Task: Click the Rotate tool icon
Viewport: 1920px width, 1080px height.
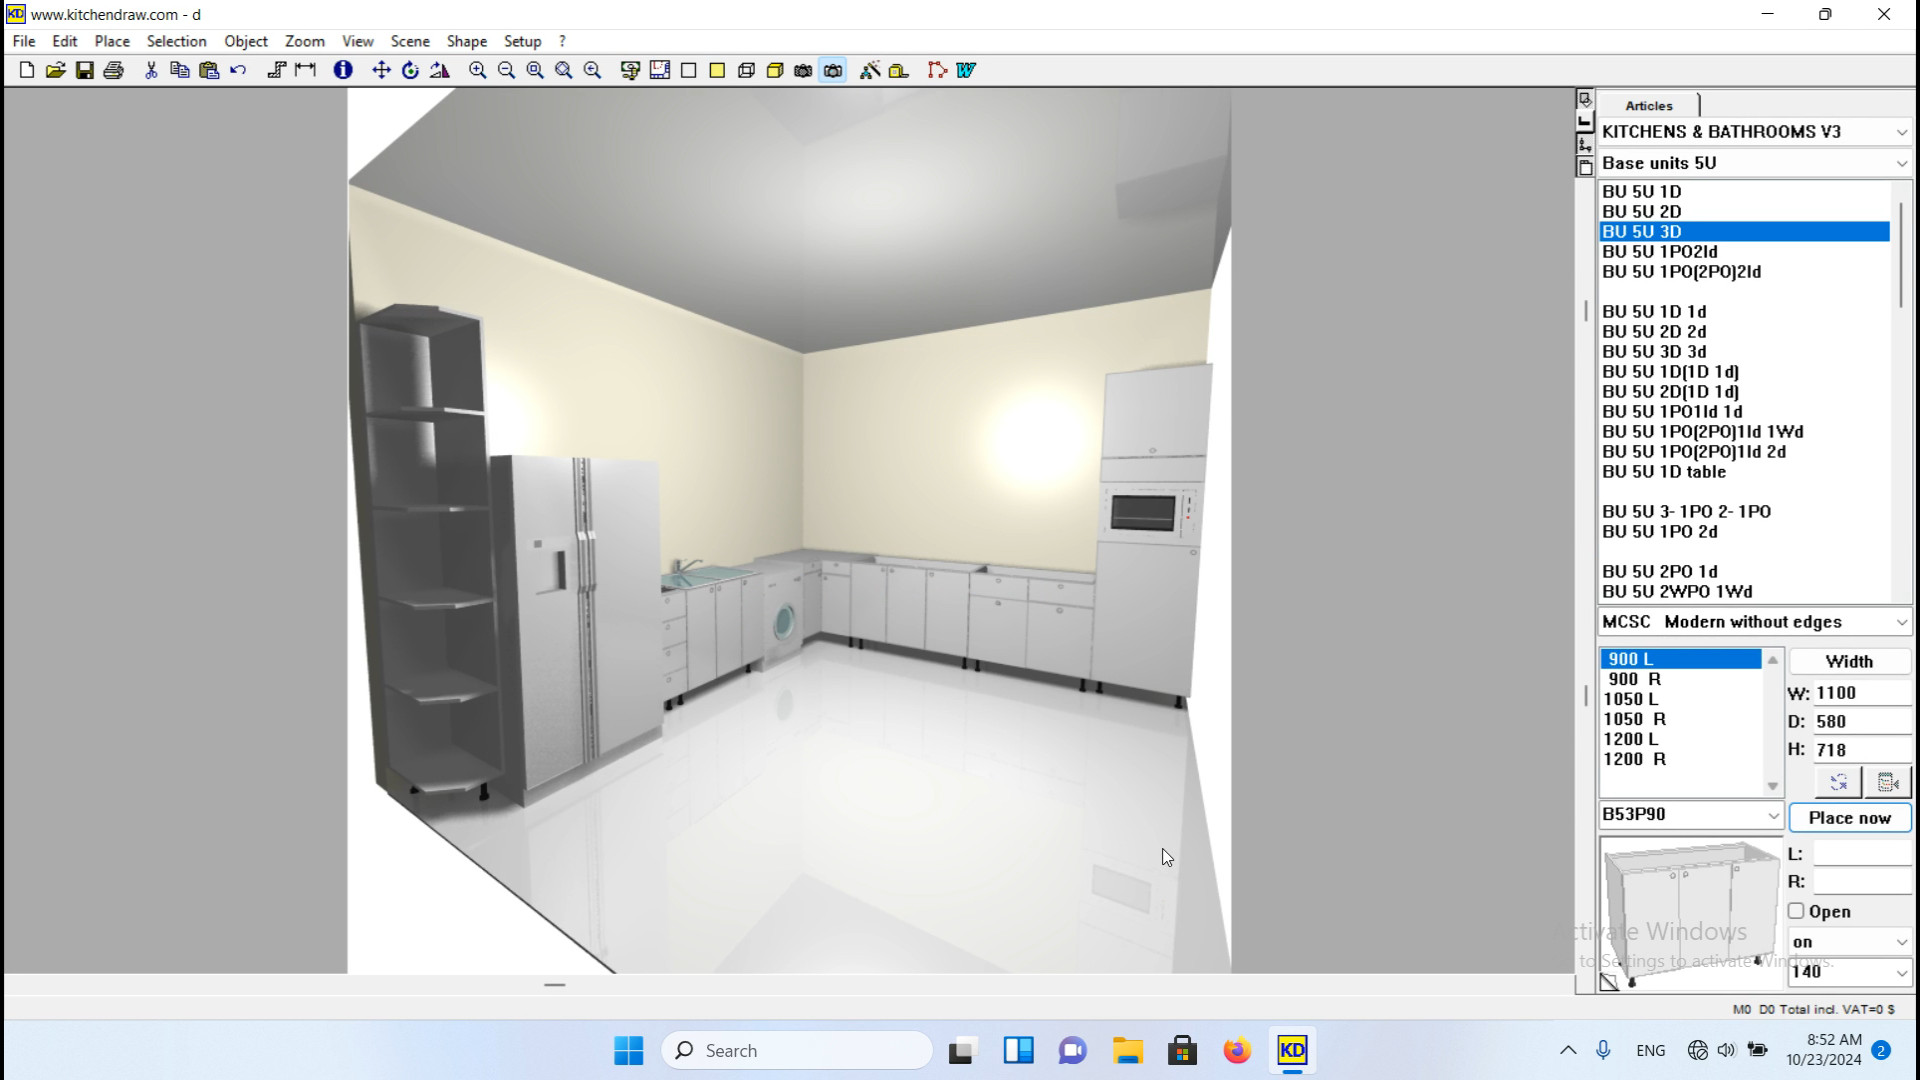Action: tap(410, 70)
